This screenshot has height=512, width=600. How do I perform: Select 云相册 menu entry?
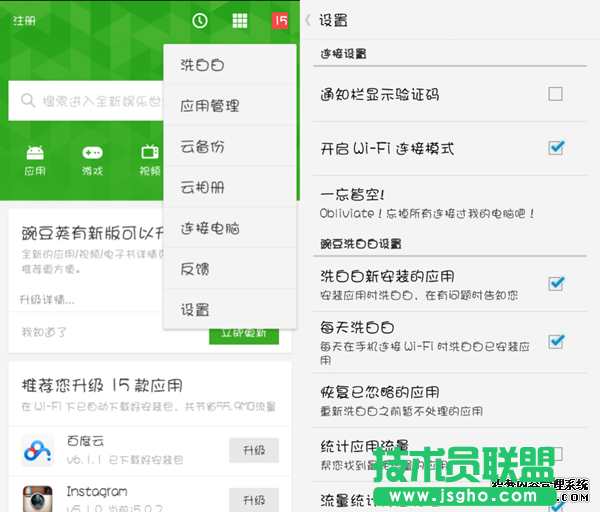(x=230, y=187)
